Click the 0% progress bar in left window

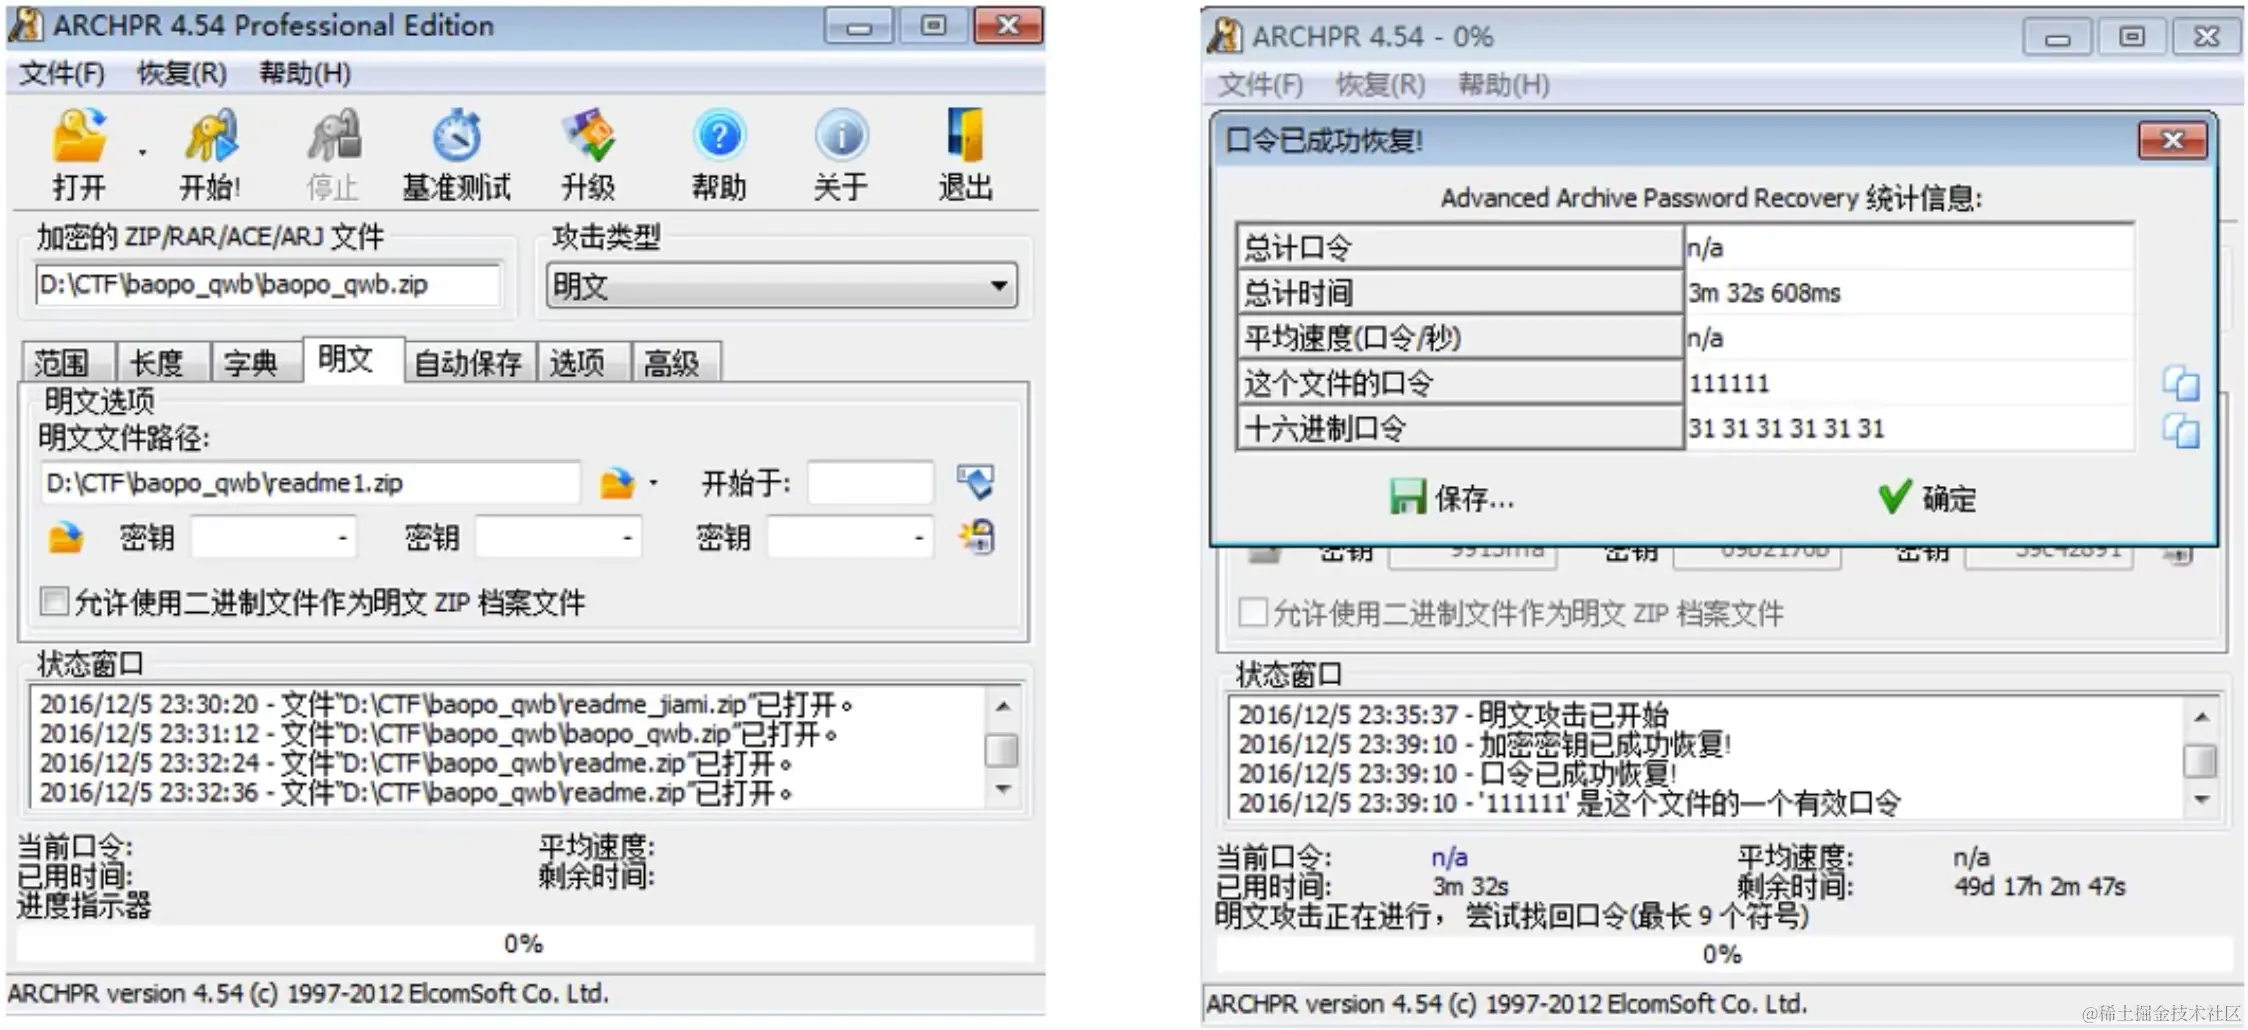525,944
